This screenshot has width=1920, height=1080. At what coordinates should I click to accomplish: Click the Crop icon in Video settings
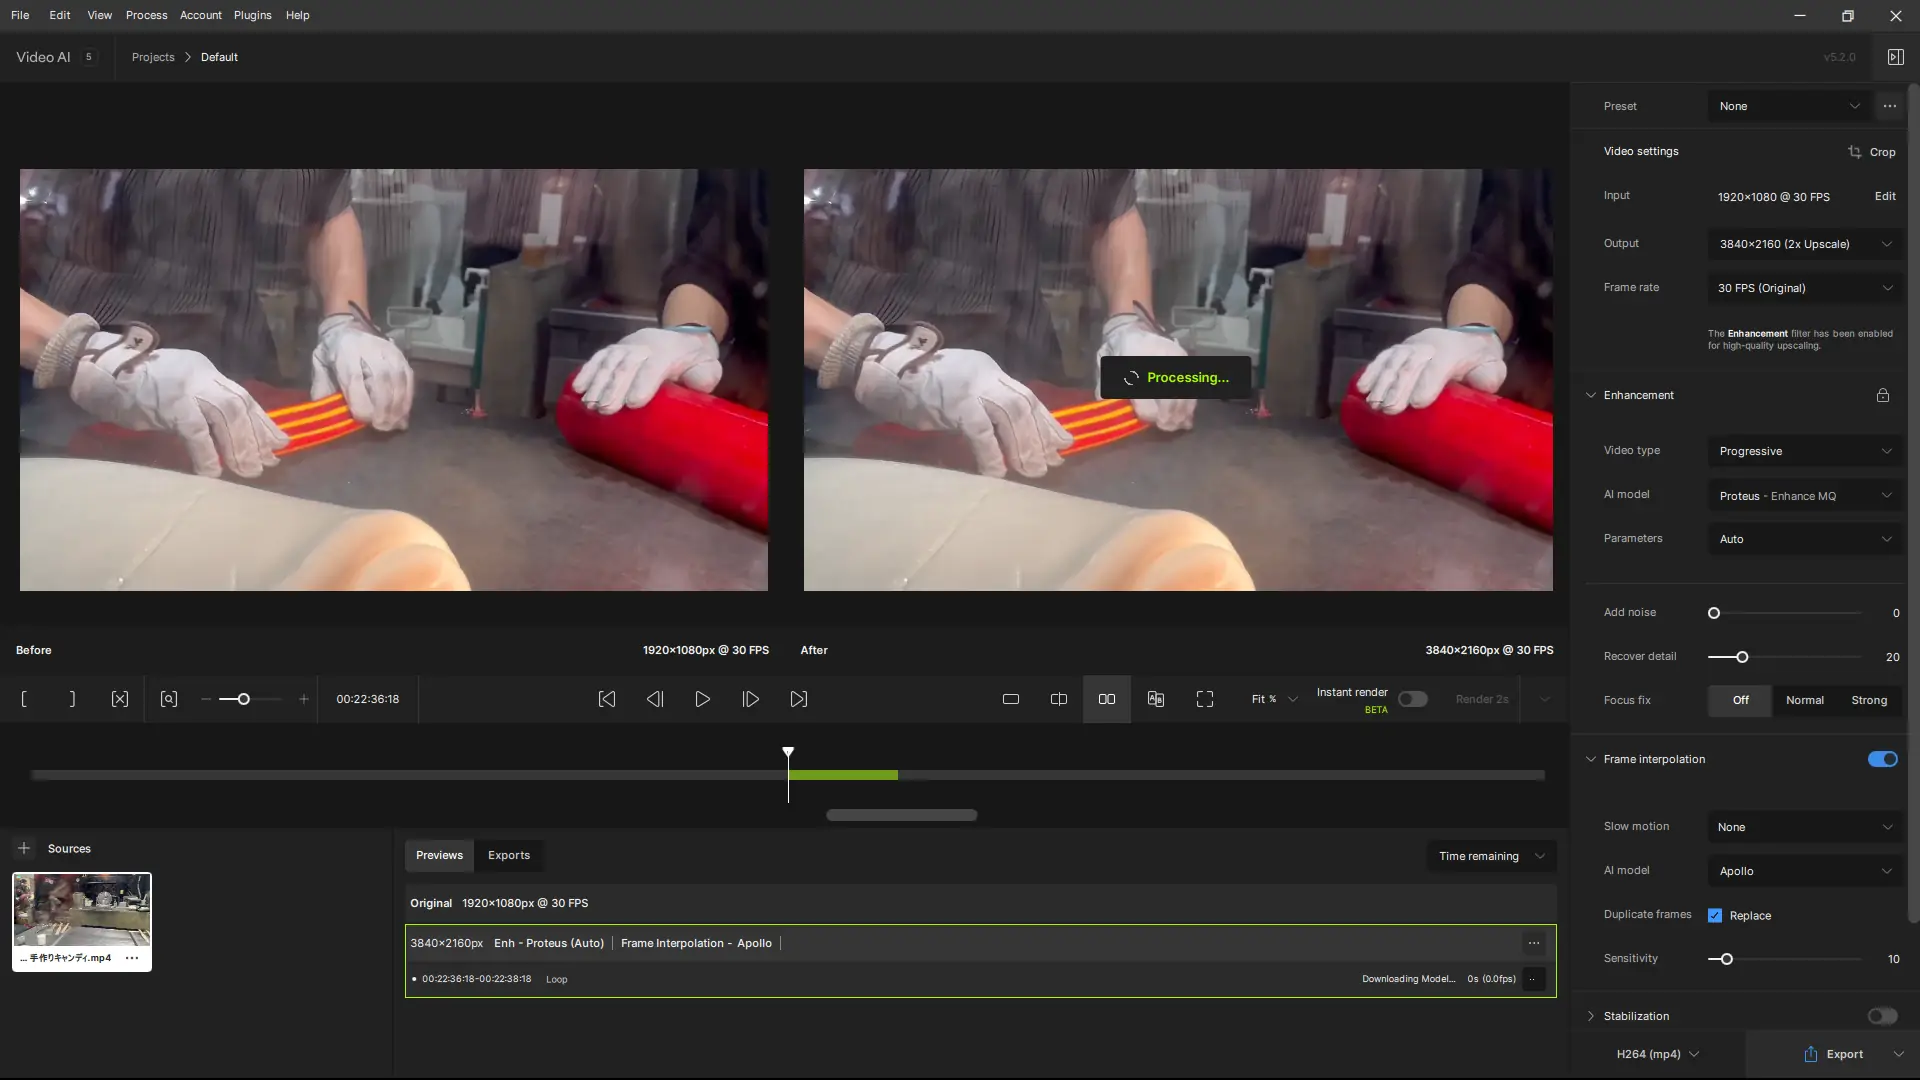pyautogui.click(x=1855, y=152)
